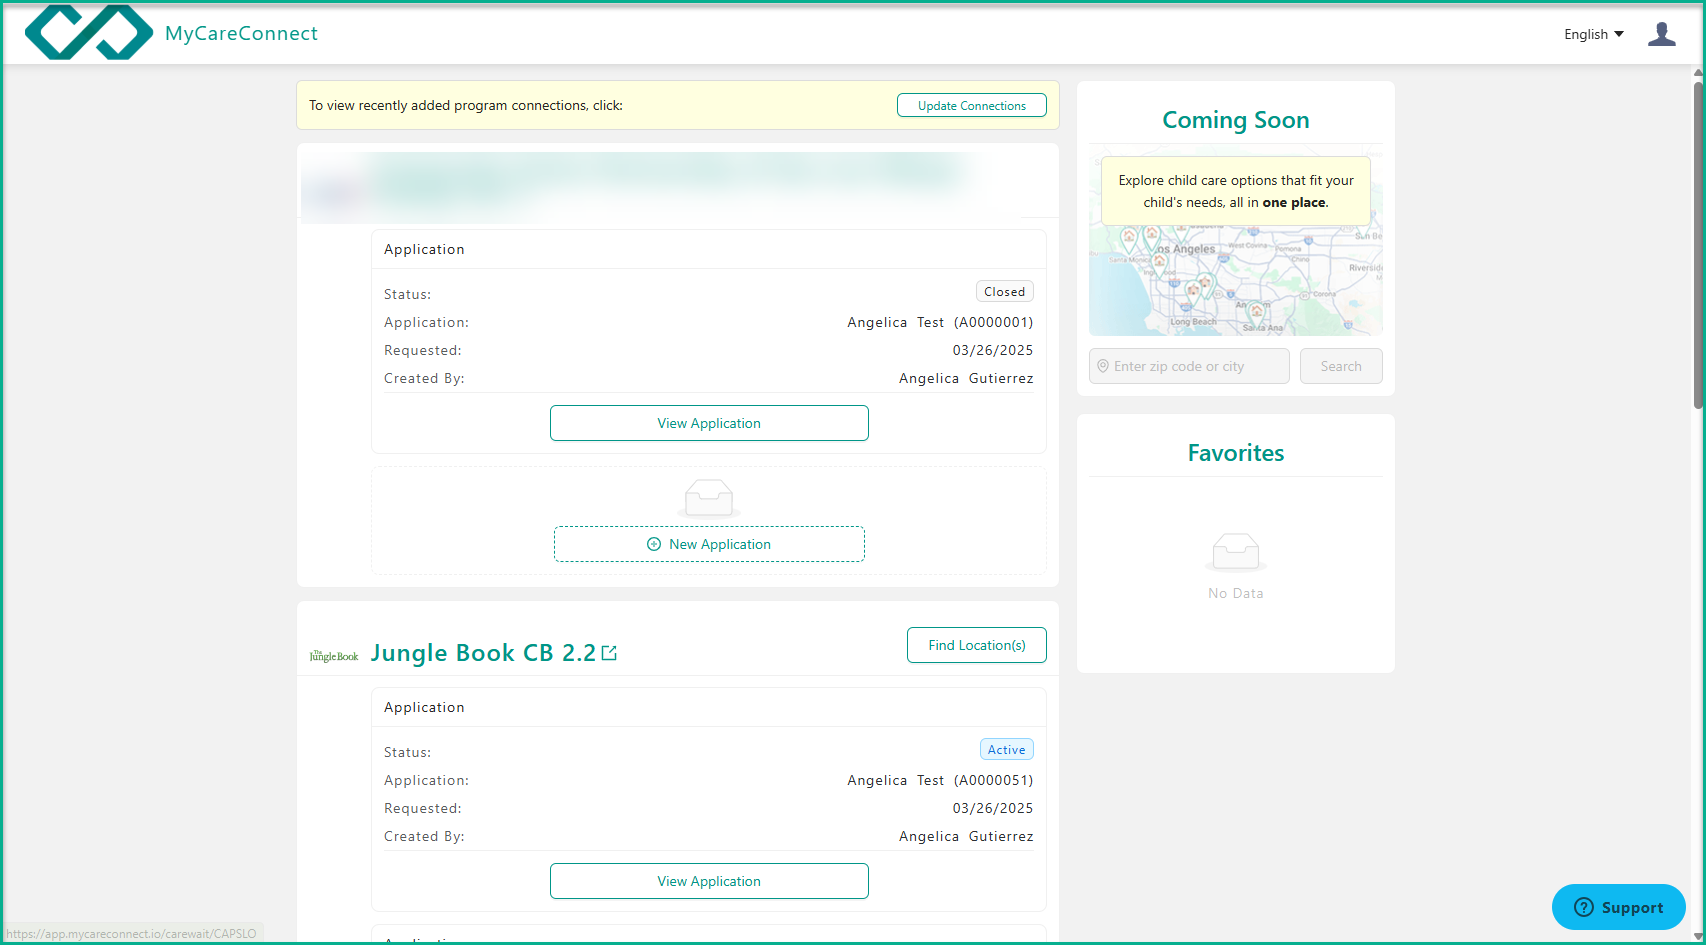Click external link icon beside Jungle Book
The width and height of the screenshot is (1706, 945).
click(x=609, y=653)
